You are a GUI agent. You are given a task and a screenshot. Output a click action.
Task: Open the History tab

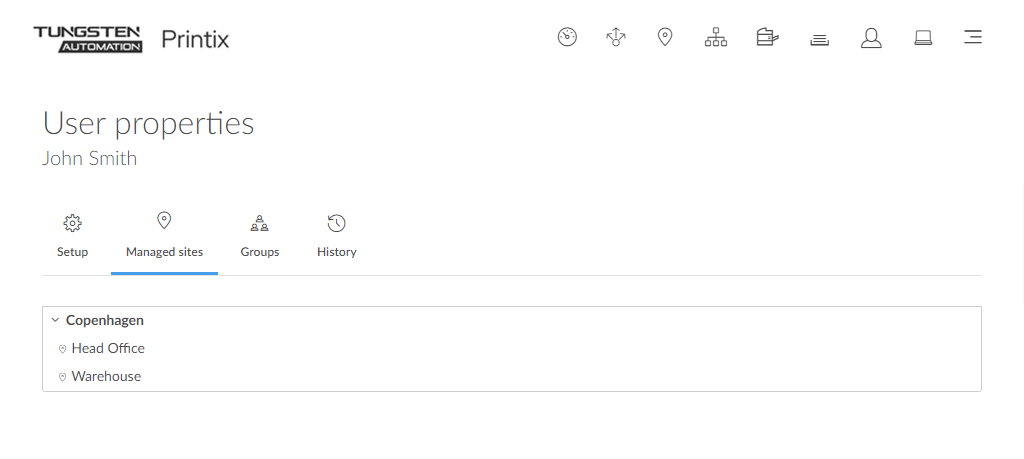[337, 237]
